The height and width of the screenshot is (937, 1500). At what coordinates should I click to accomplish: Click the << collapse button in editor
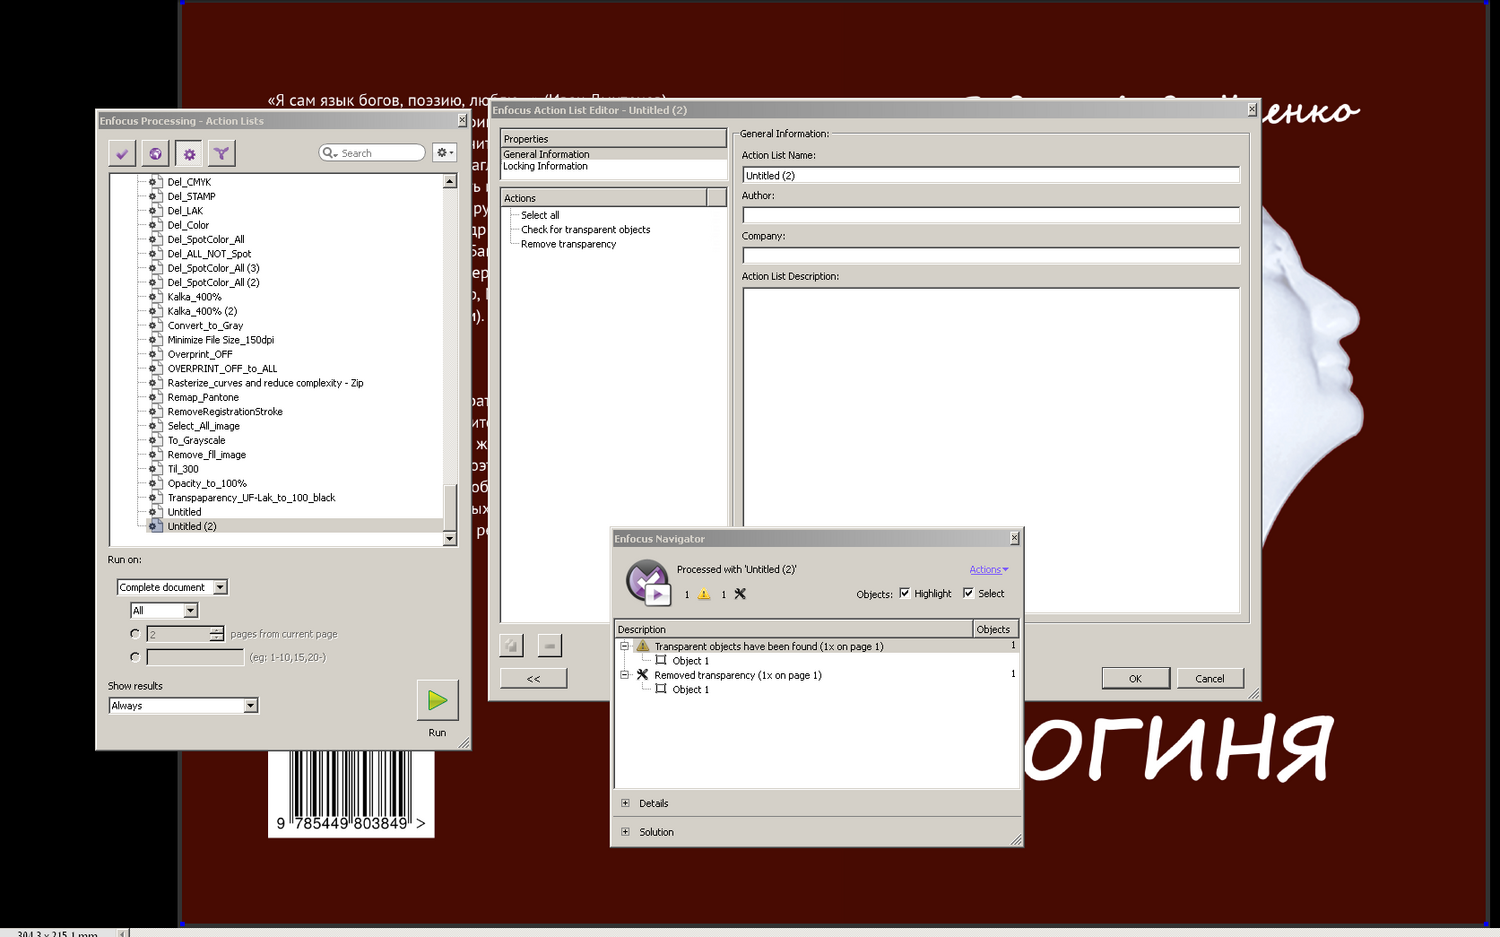tap(533, 678)
